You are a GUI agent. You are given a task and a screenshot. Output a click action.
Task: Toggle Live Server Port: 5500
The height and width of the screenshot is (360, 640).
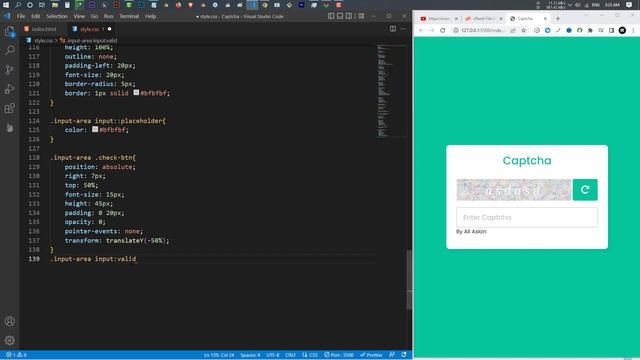(339, 355)
